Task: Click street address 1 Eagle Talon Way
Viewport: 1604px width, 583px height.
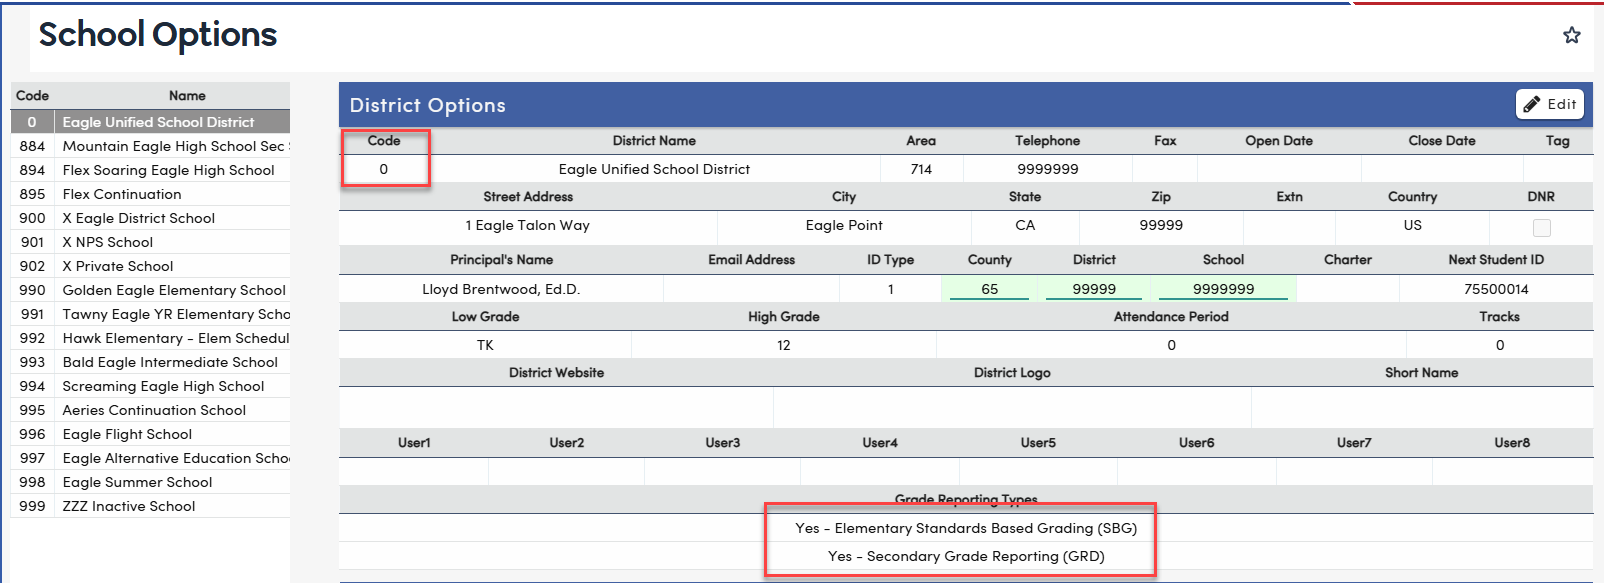Action: (x=528, y=225)
